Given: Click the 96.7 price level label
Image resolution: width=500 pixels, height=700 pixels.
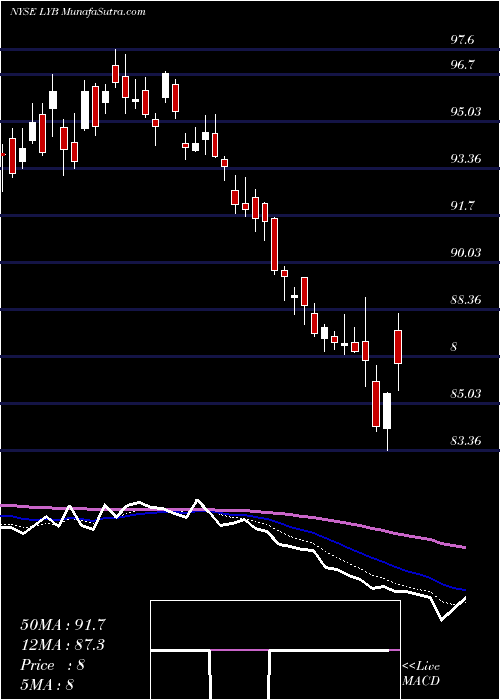Looking at the screenshot, I should (462, 64).
